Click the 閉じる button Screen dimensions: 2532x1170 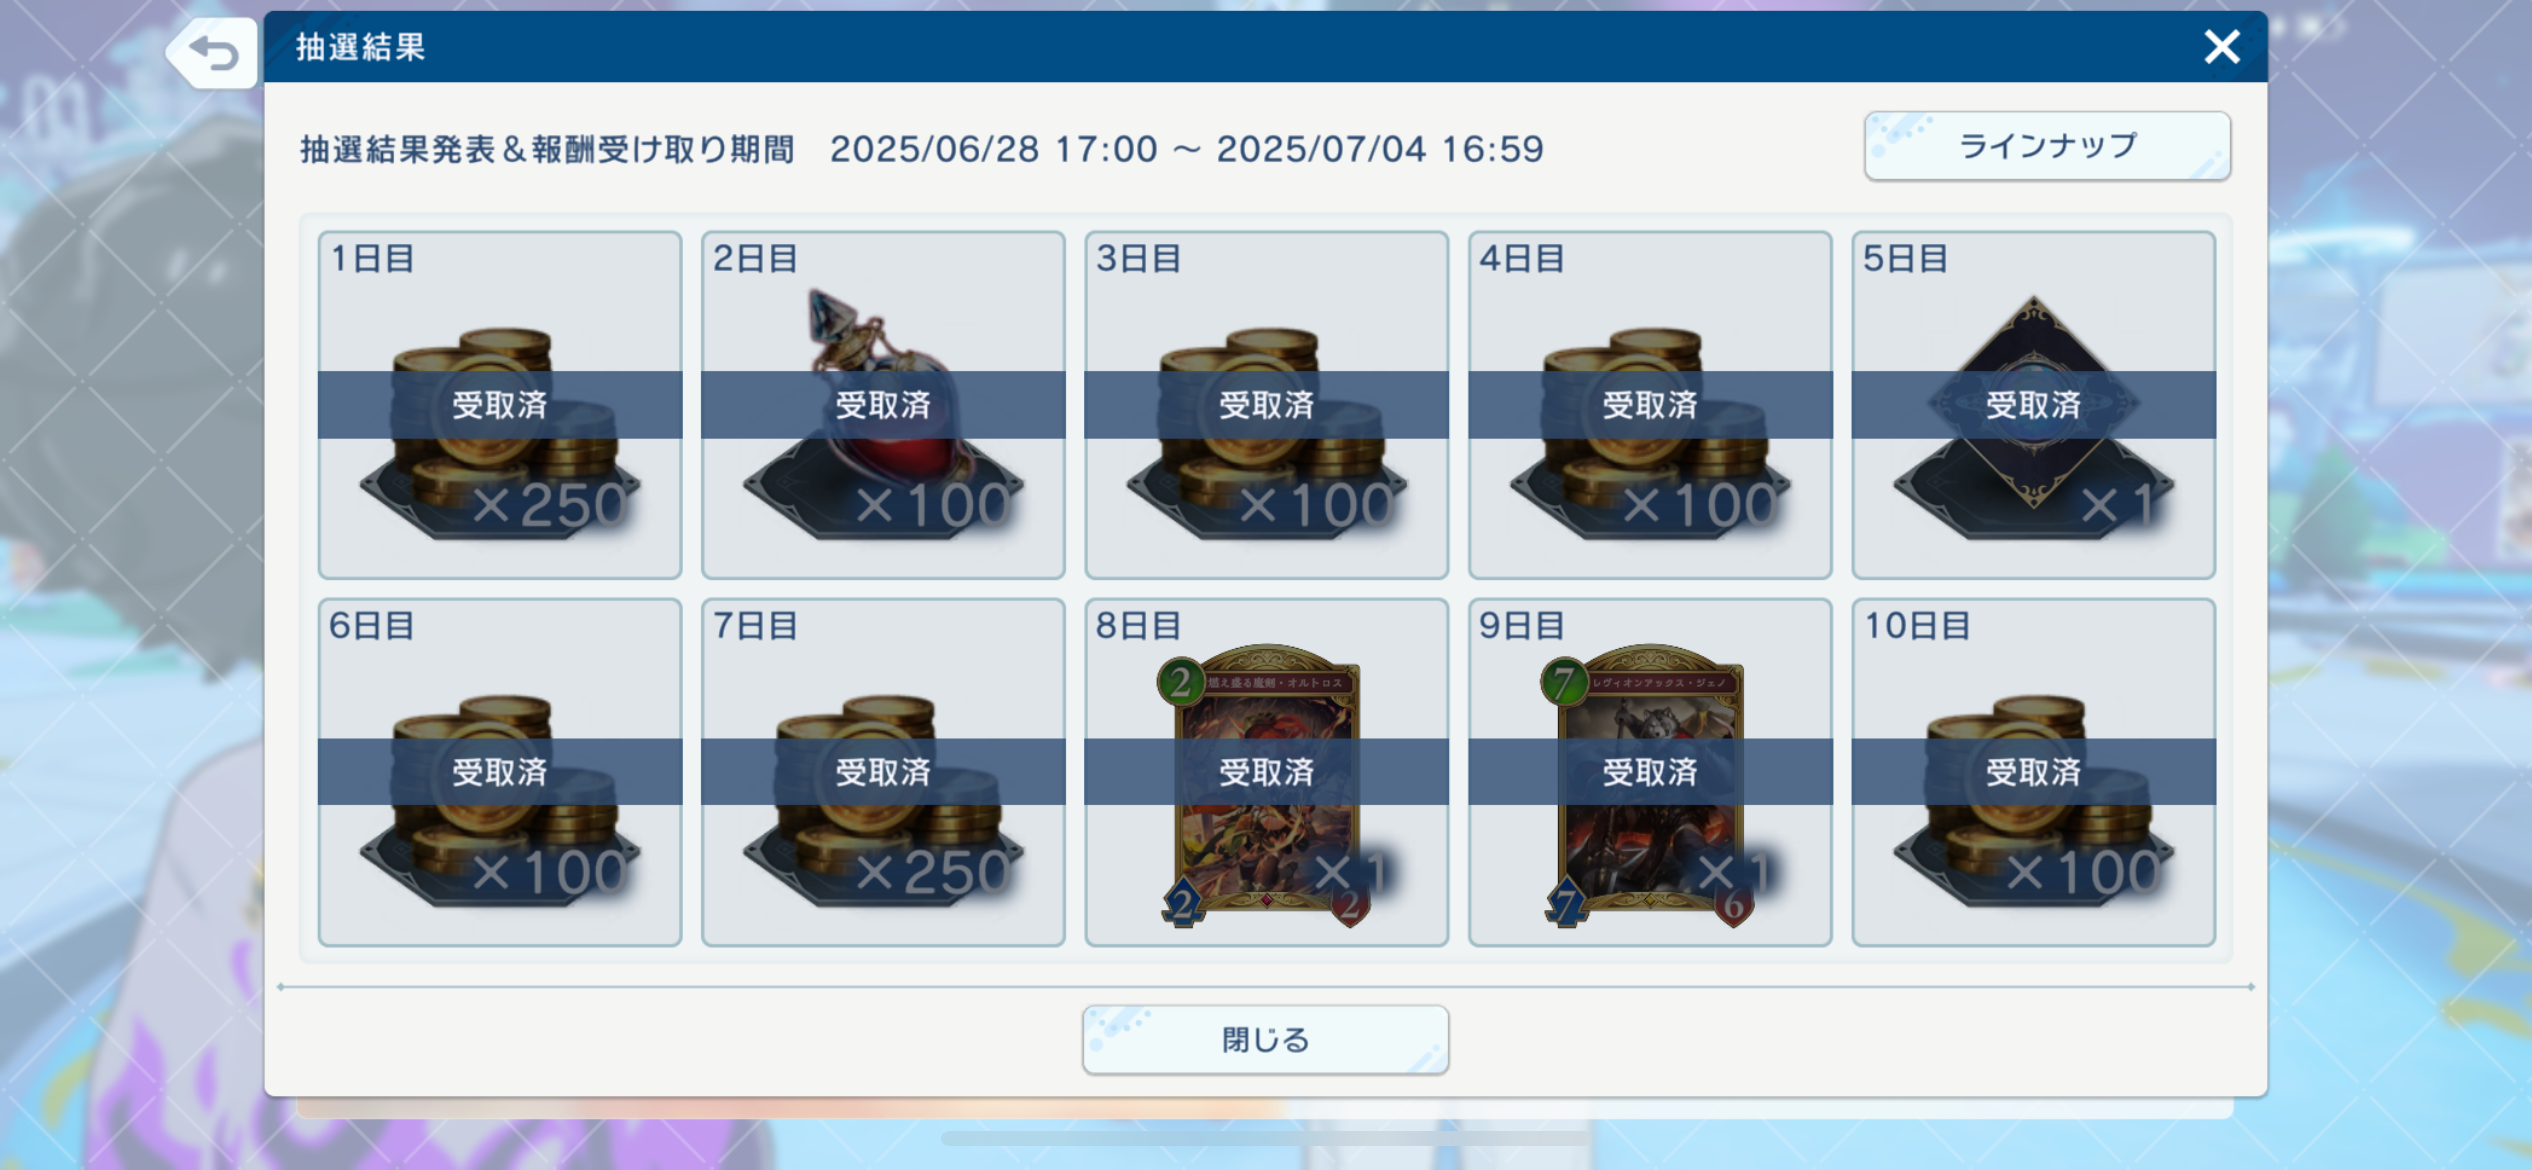tap(1265, 1040)
